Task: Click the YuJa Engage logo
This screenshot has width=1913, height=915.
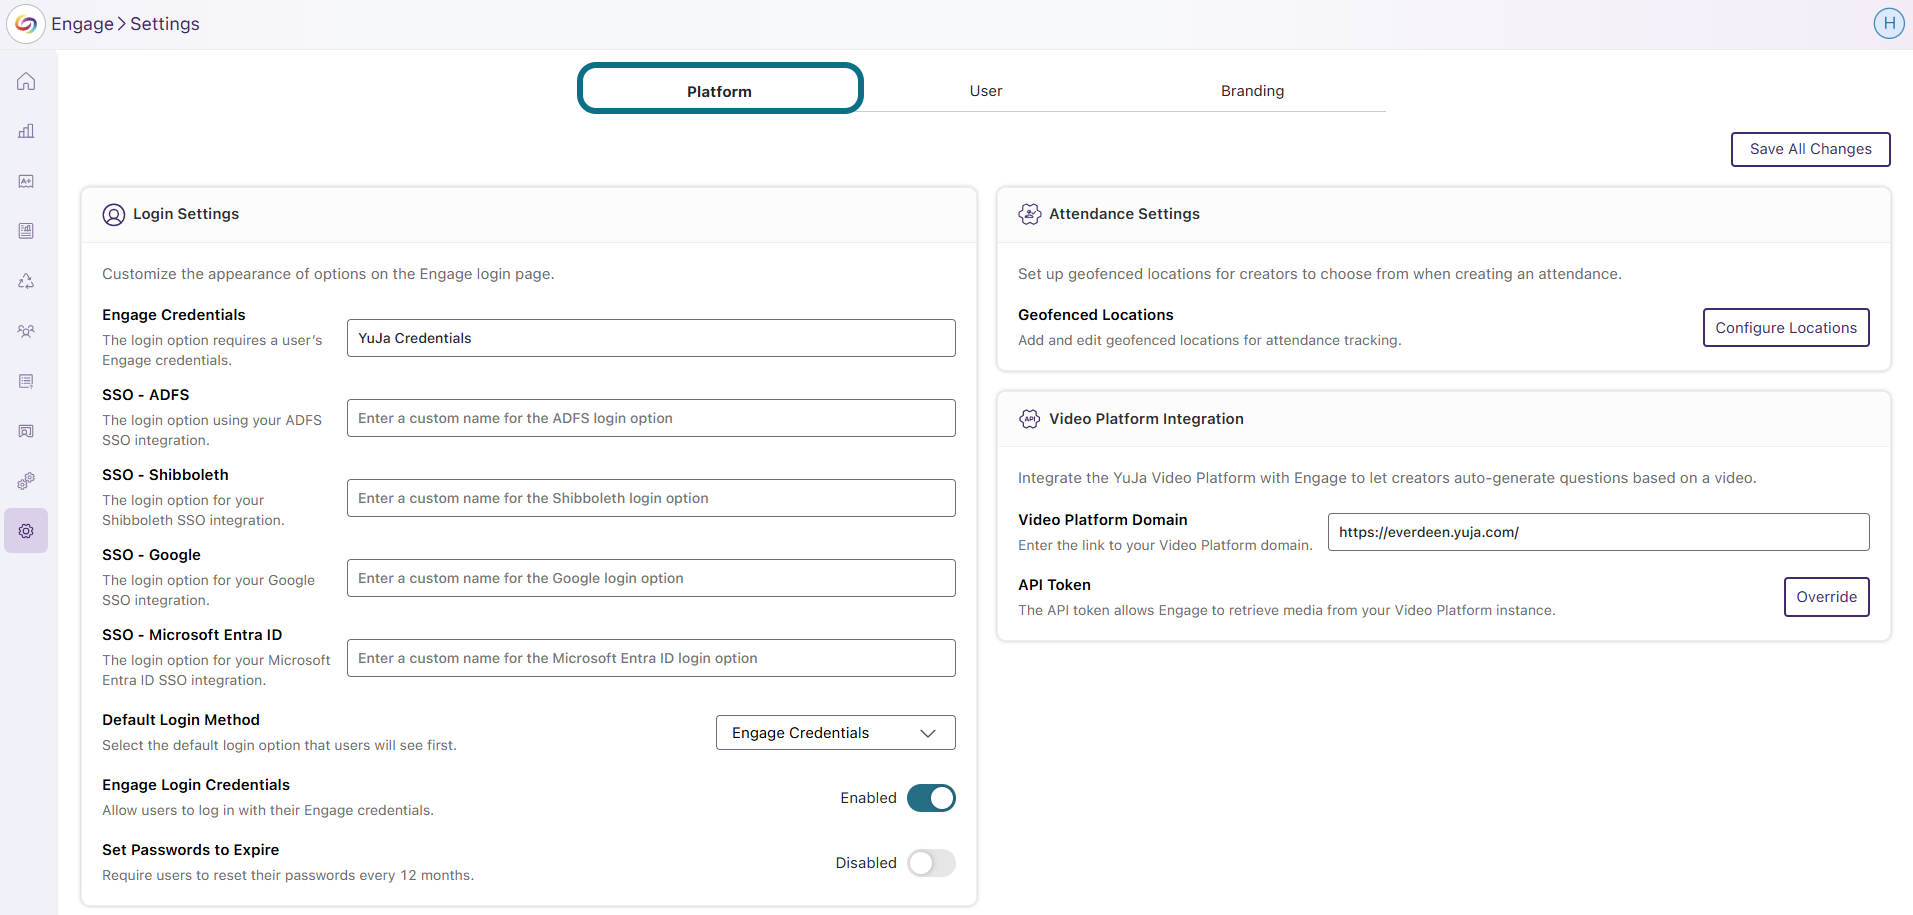Action: (26, 24)
